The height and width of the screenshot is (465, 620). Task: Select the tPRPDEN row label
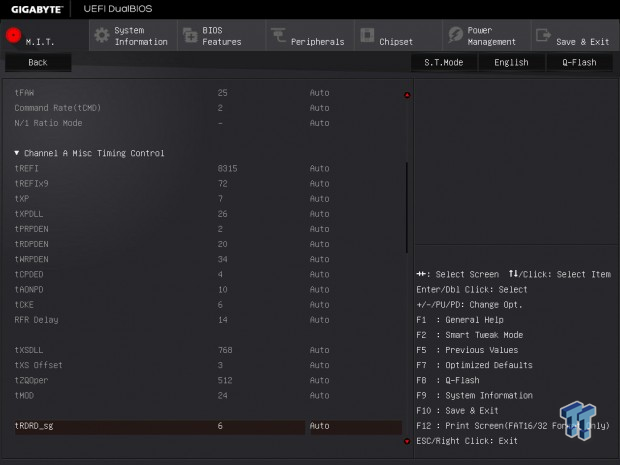click(x=31, y=229)
